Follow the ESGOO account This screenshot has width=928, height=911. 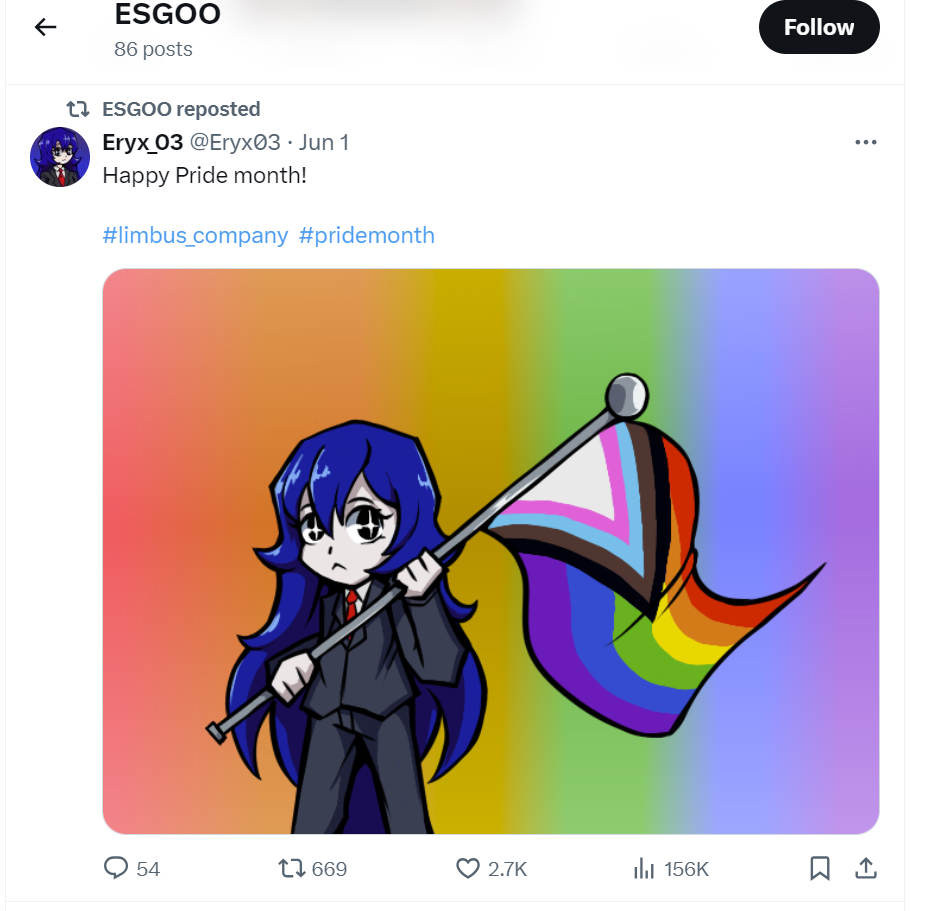click(x=819, y=27)
